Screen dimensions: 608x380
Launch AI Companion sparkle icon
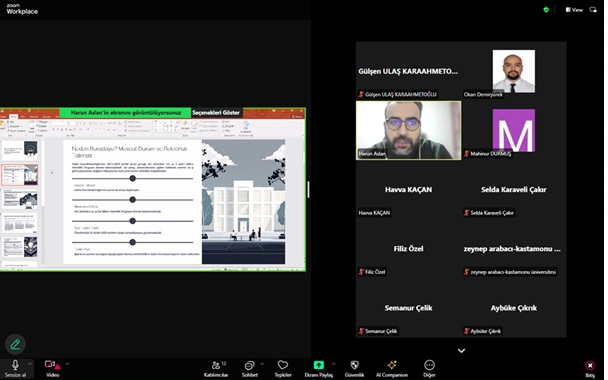(392, 365)
